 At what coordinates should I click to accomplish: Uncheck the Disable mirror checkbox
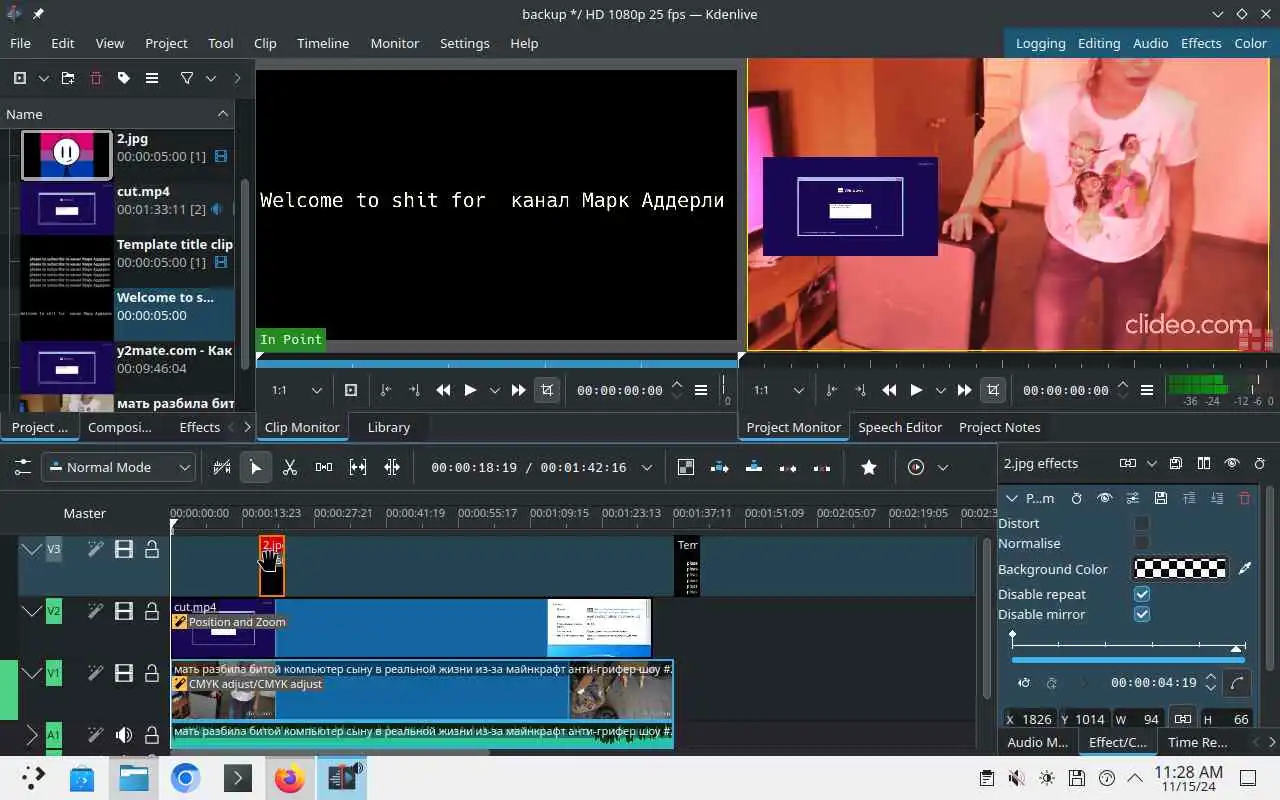(1142, 614)
